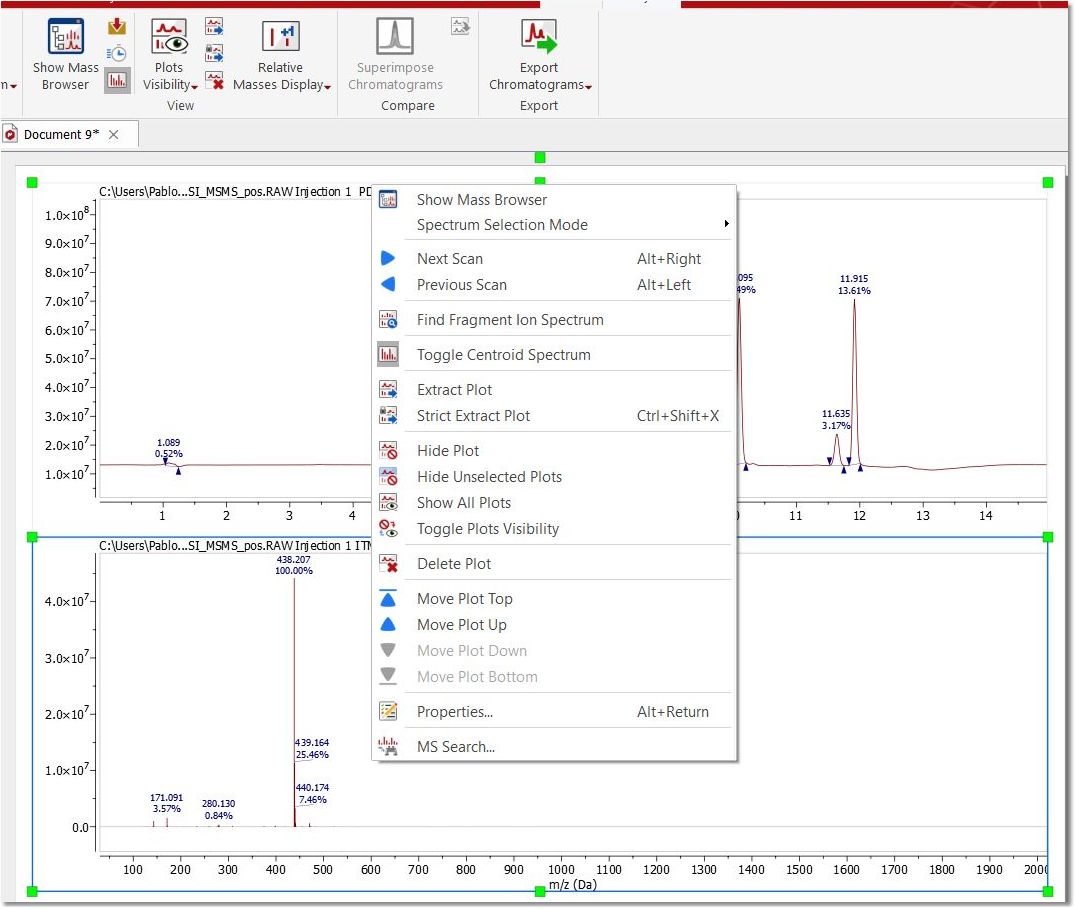The image size is (1075, 909).
Task: Select Find Fragment Ion Spectrum in context menu
Action: pos(510,320)
